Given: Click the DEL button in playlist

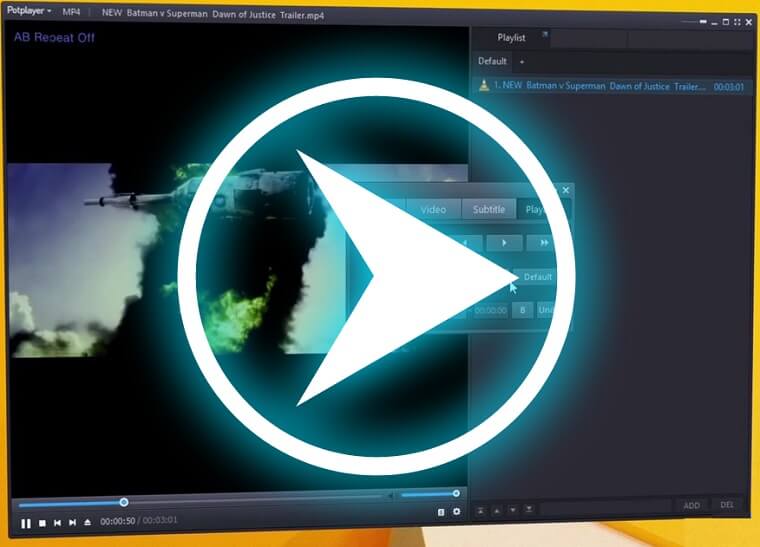Looking at the screenshot, I should tap(727, 504).
